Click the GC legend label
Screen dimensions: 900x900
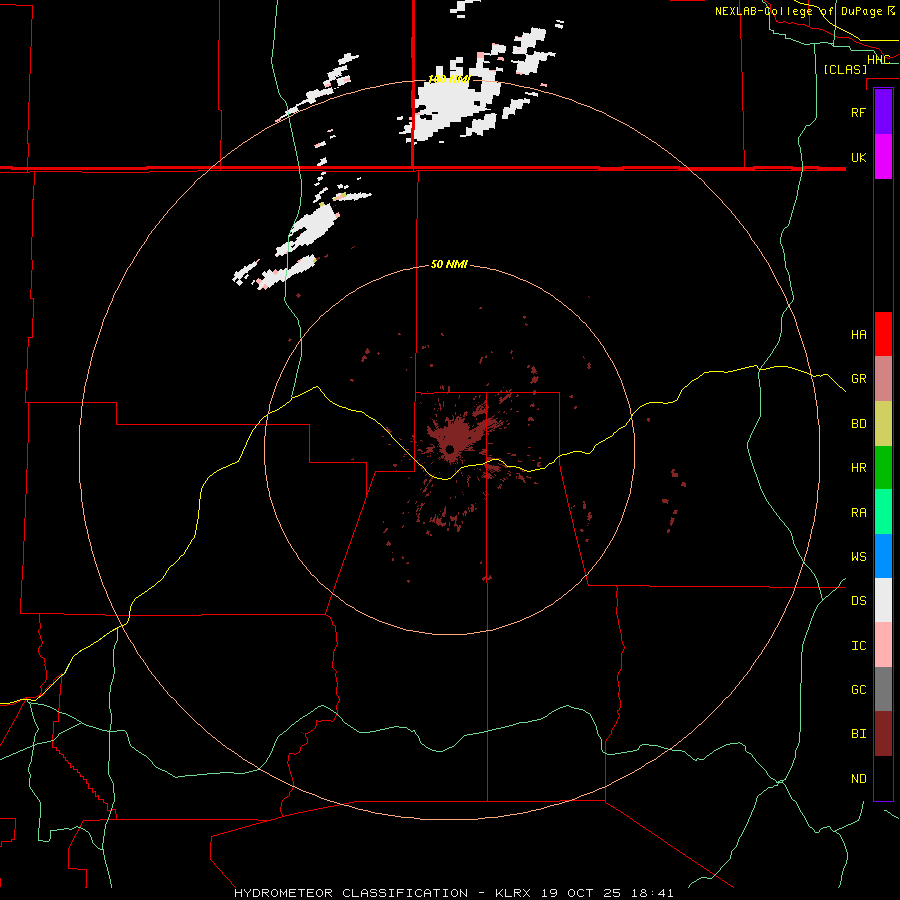(x=858, y=689)
